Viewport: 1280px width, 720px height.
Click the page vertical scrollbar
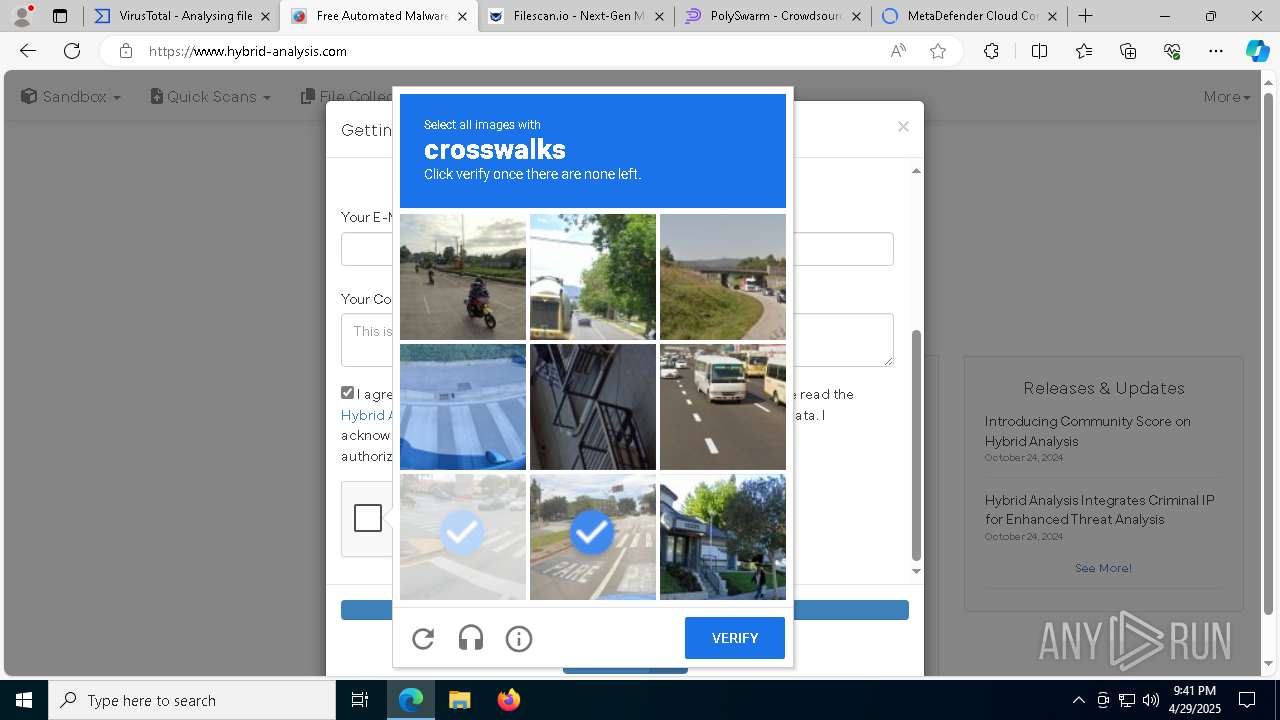click(1269, 353)
